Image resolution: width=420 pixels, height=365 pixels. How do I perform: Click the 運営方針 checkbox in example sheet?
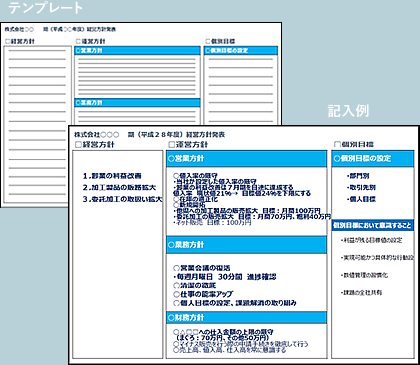(172, 145)
